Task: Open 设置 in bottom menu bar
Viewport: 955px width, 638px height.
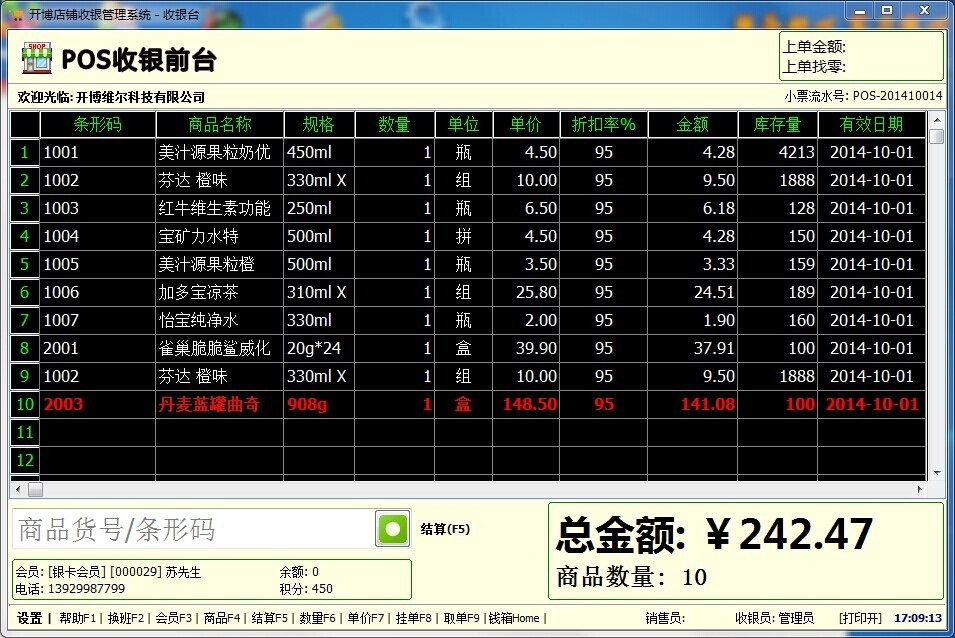Action: click(29, 618)
